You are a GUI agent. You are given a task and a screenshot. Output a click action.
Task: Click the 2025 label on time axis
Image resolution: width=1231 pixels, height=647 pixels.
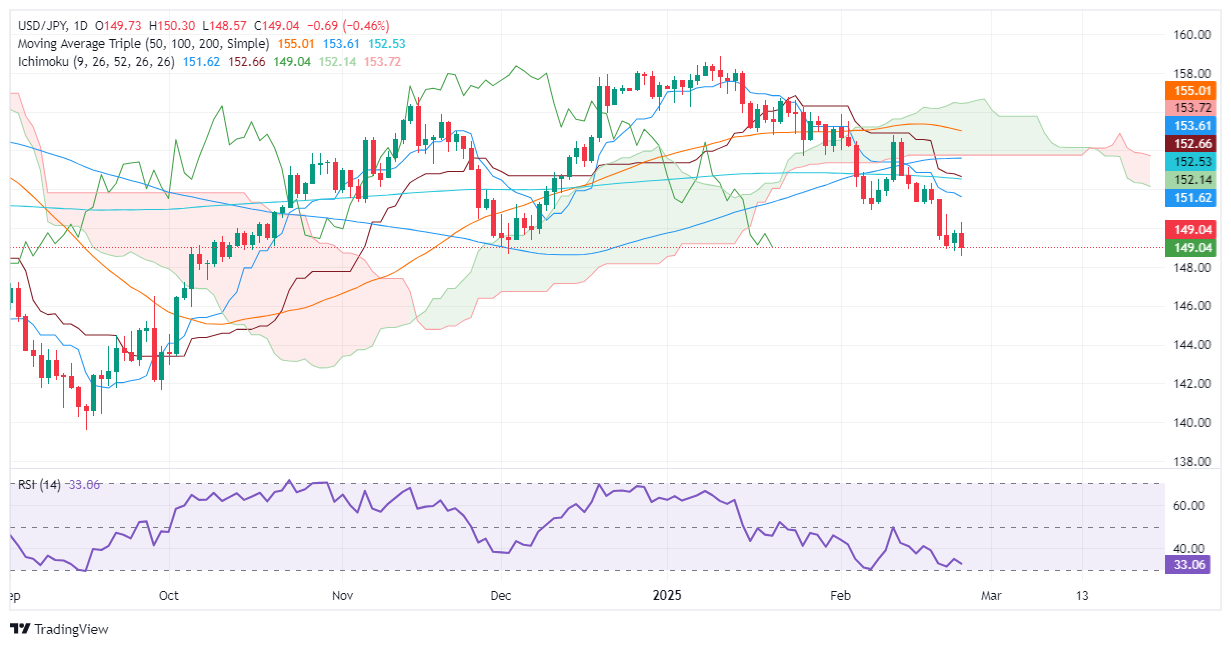666,596
